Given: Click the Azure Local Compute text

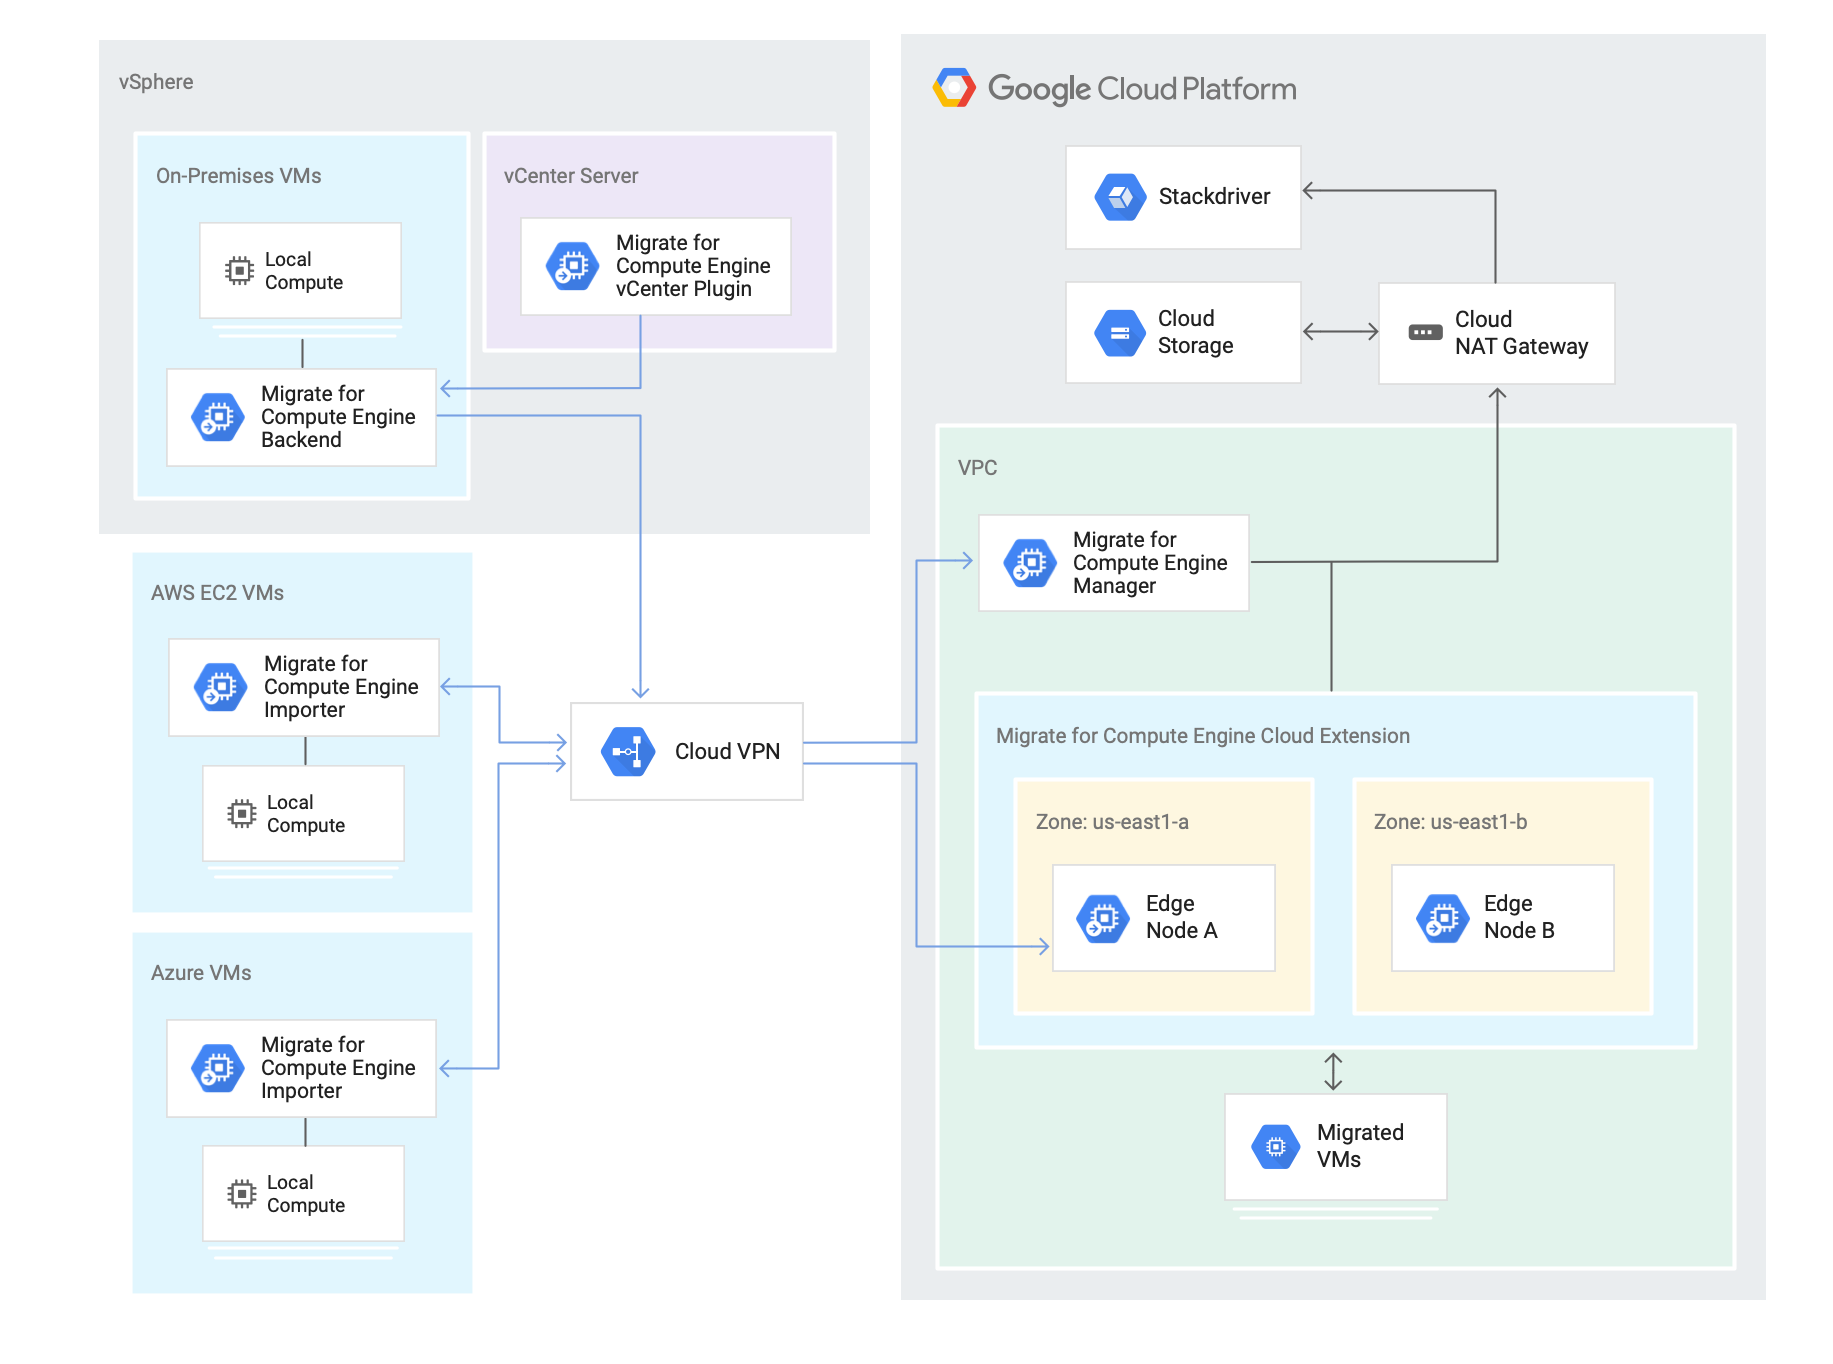Looking at the screenshot, I should click(x=306, y=1194).
